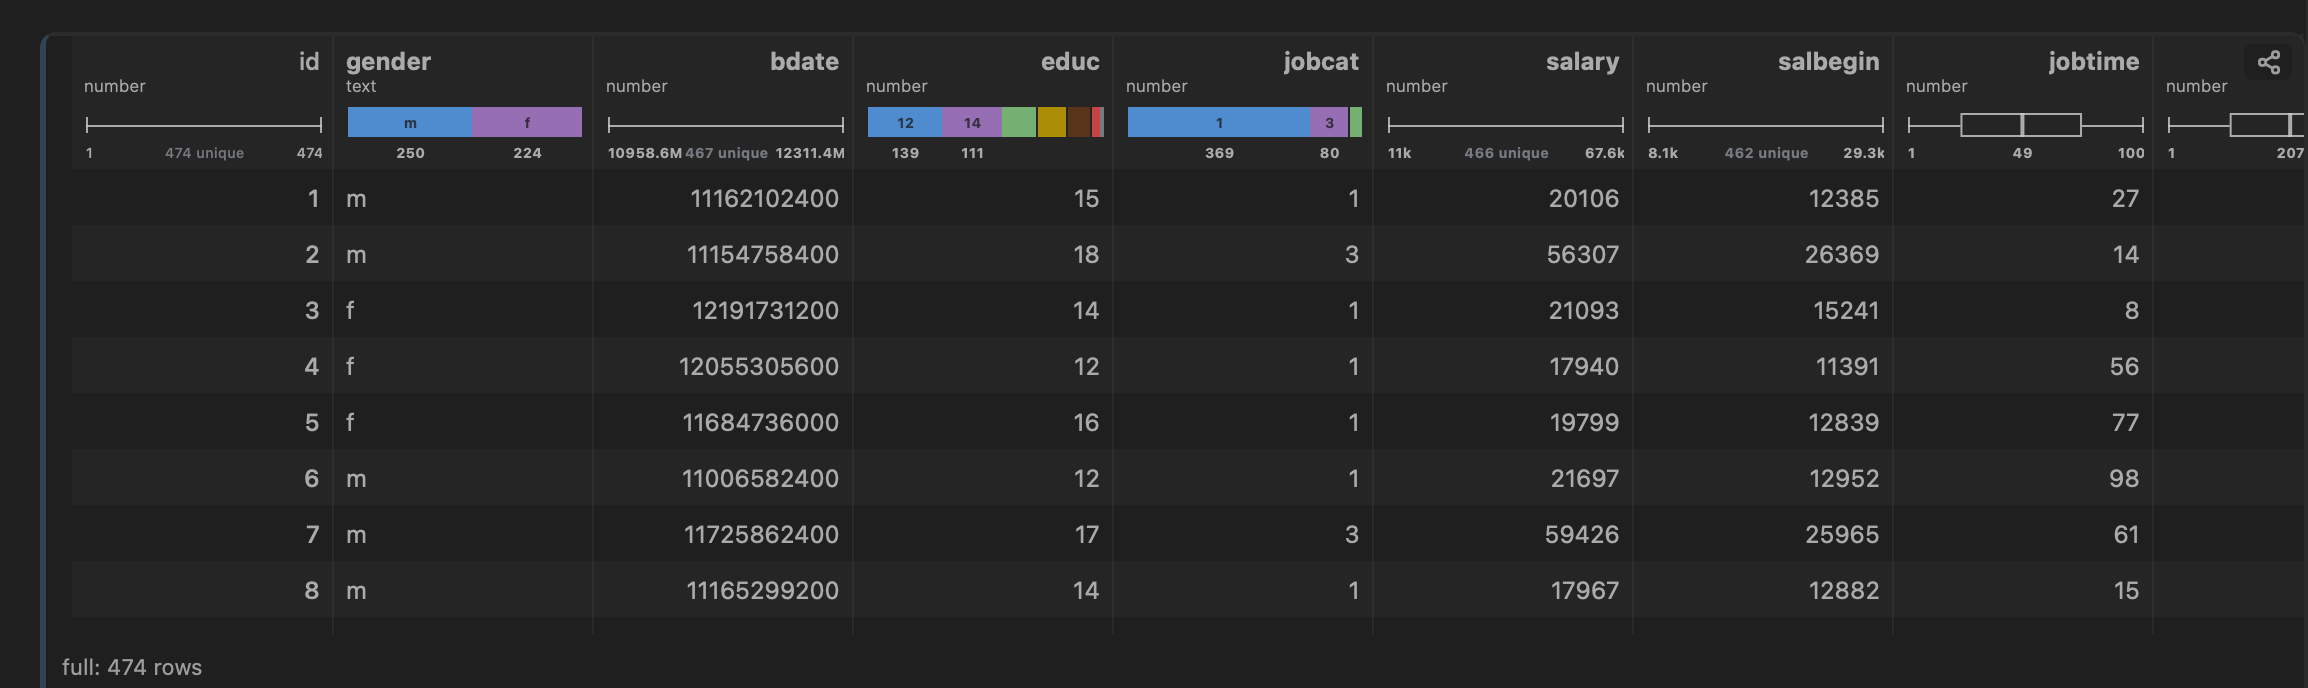The width and height of the screenshot is (2308, 688).
Task: Click the green jobcat bar segment
Action: (1356, 122)
